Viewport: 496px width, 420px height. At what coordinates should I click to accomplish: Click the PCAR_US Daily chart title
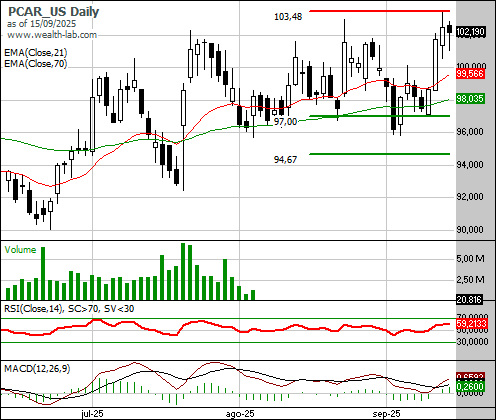coord(53,12)
